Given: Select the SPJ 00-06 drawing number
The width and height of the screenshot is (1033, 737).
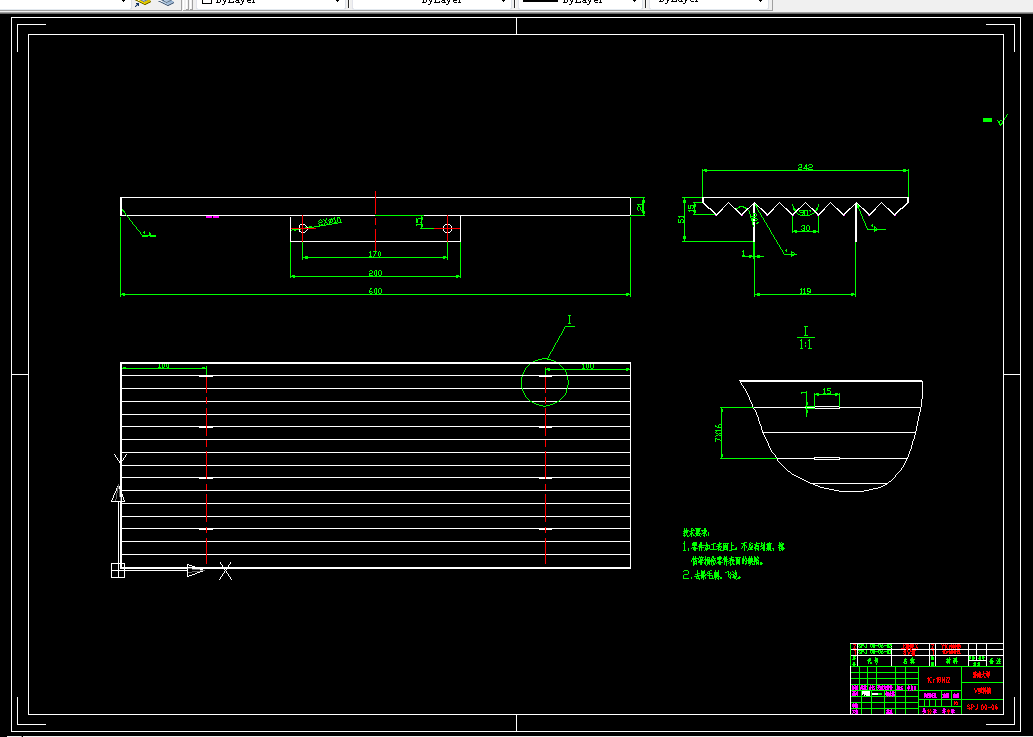Looking at the screenshot, I should click(983, 707).
